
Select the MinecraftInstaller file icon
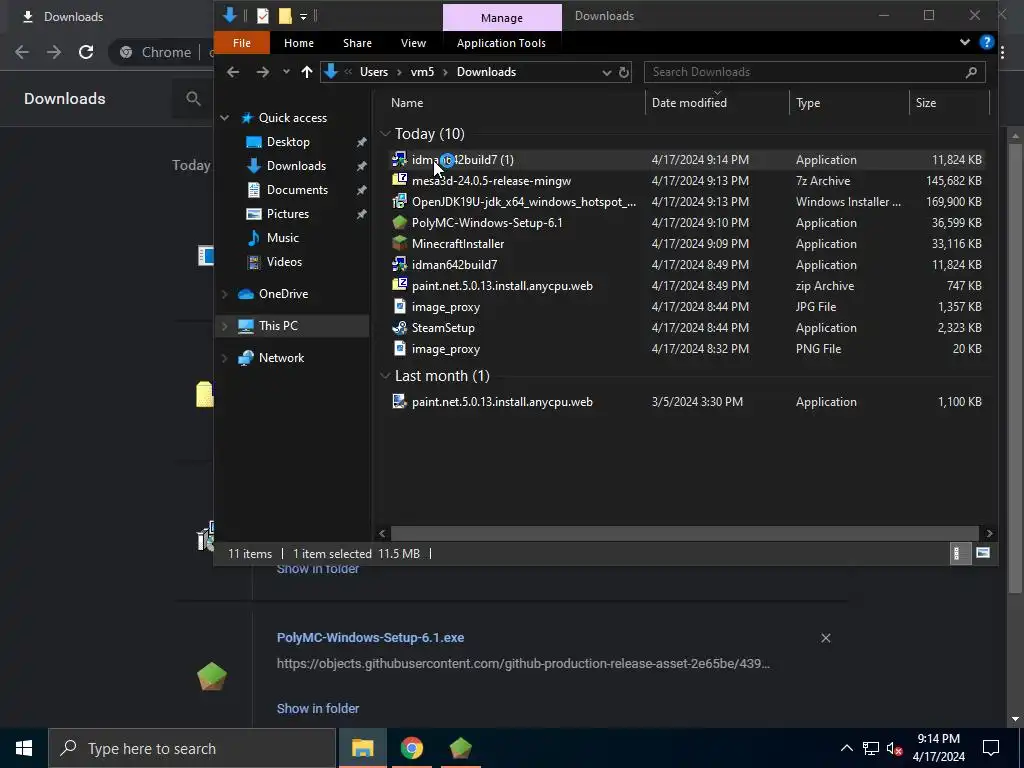400,244
